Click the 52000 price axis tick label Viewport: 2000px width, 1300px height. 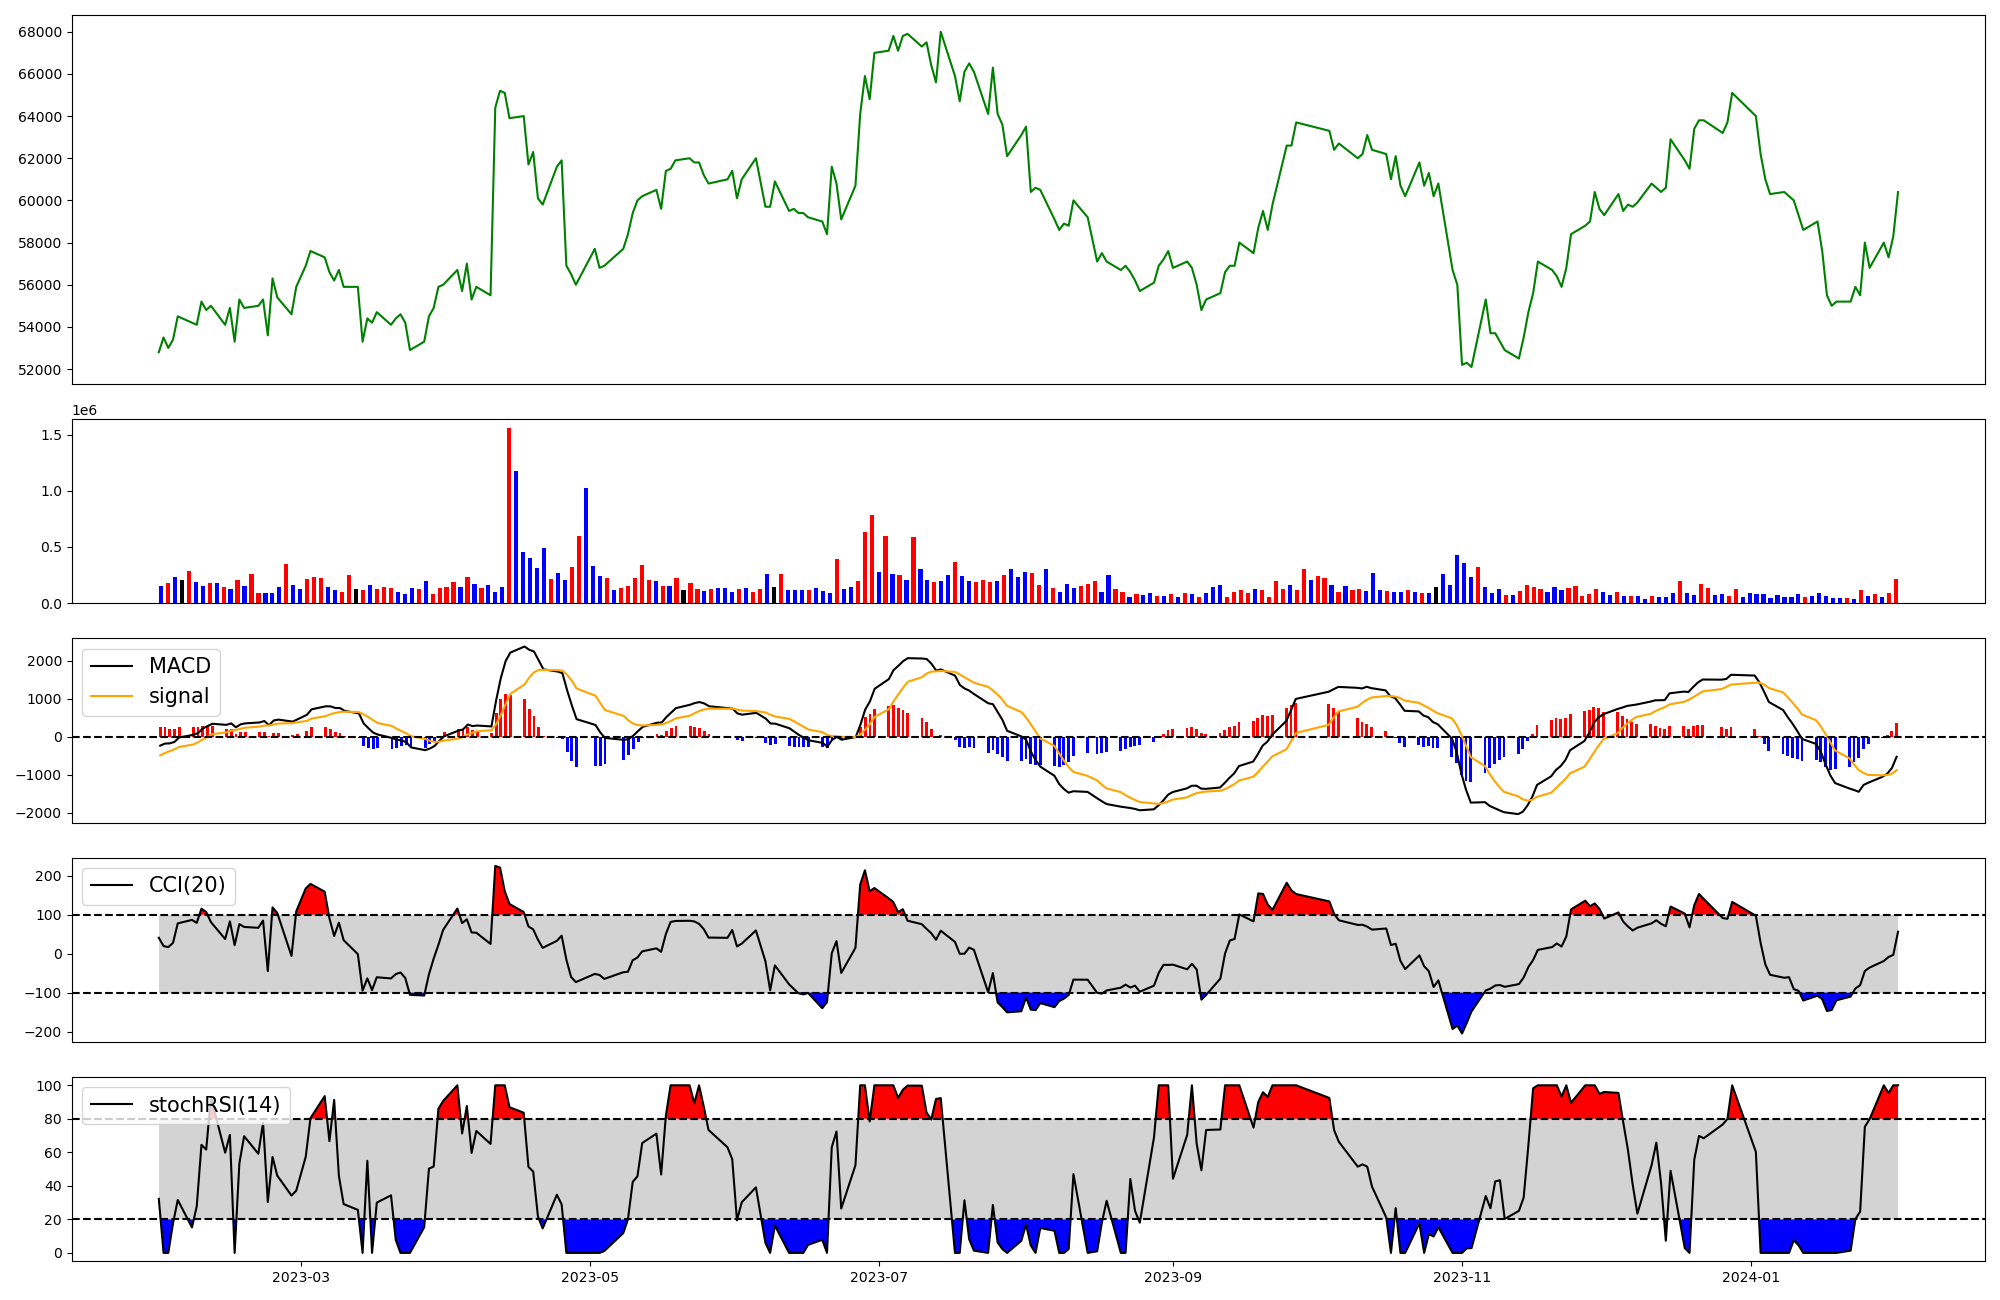tap(40, 370)
